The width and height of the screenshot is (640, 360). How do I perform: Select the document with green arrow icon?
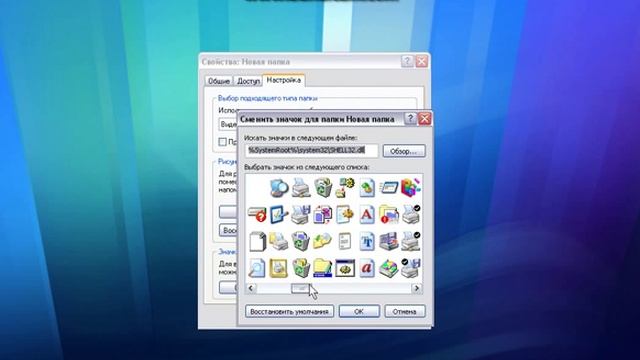pyautogui.click(x=367, y=188)
